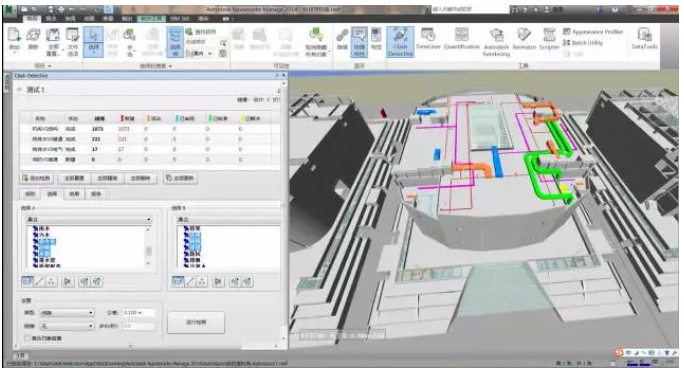
Task: Collapse the Test 1 expander
Action: pos(19,89)
